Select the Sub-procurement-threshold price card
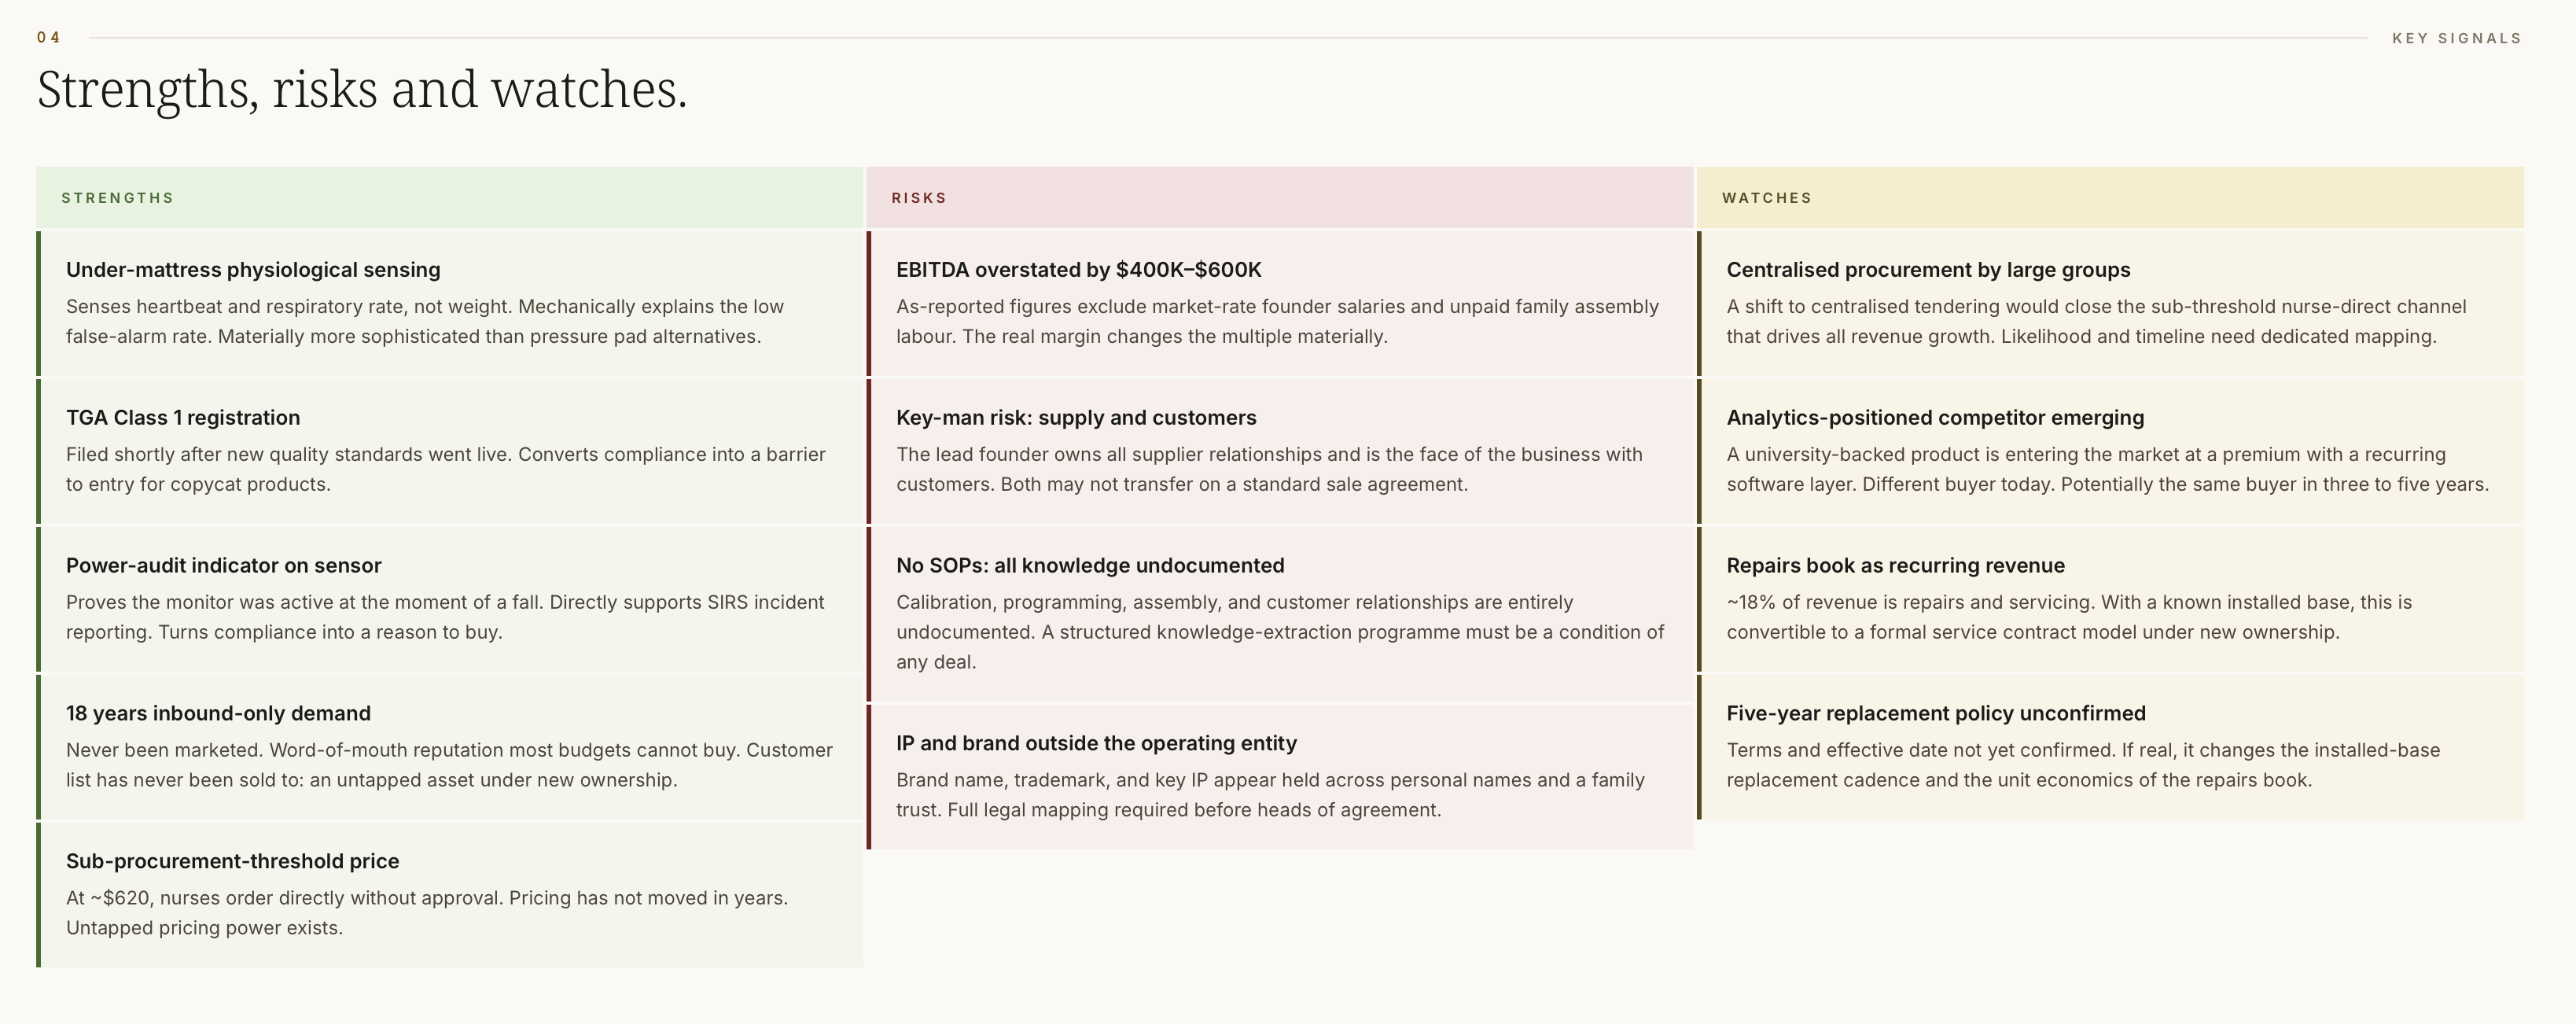The width and height of the screenshot is (2576, 1024). click(x=449, y=895)
